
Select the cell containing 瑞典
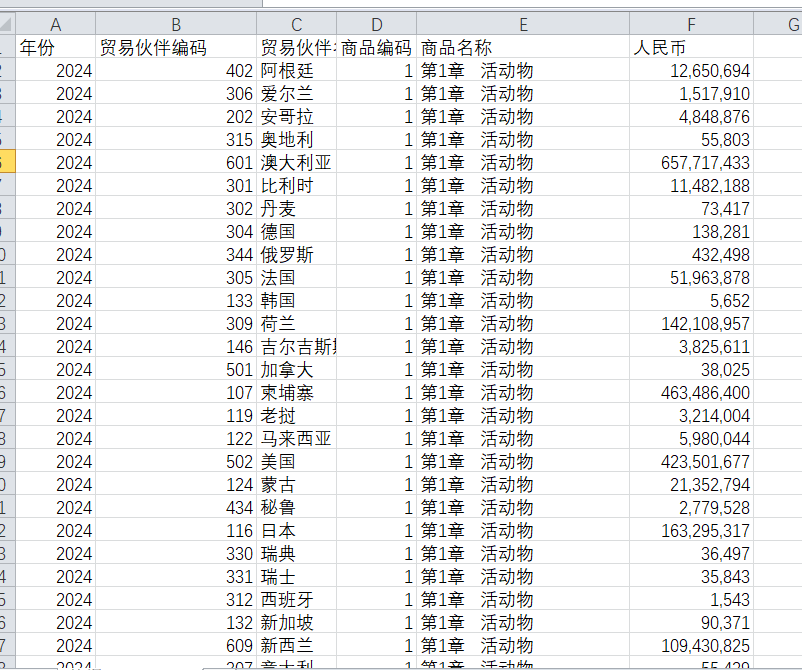pos(296,553)
